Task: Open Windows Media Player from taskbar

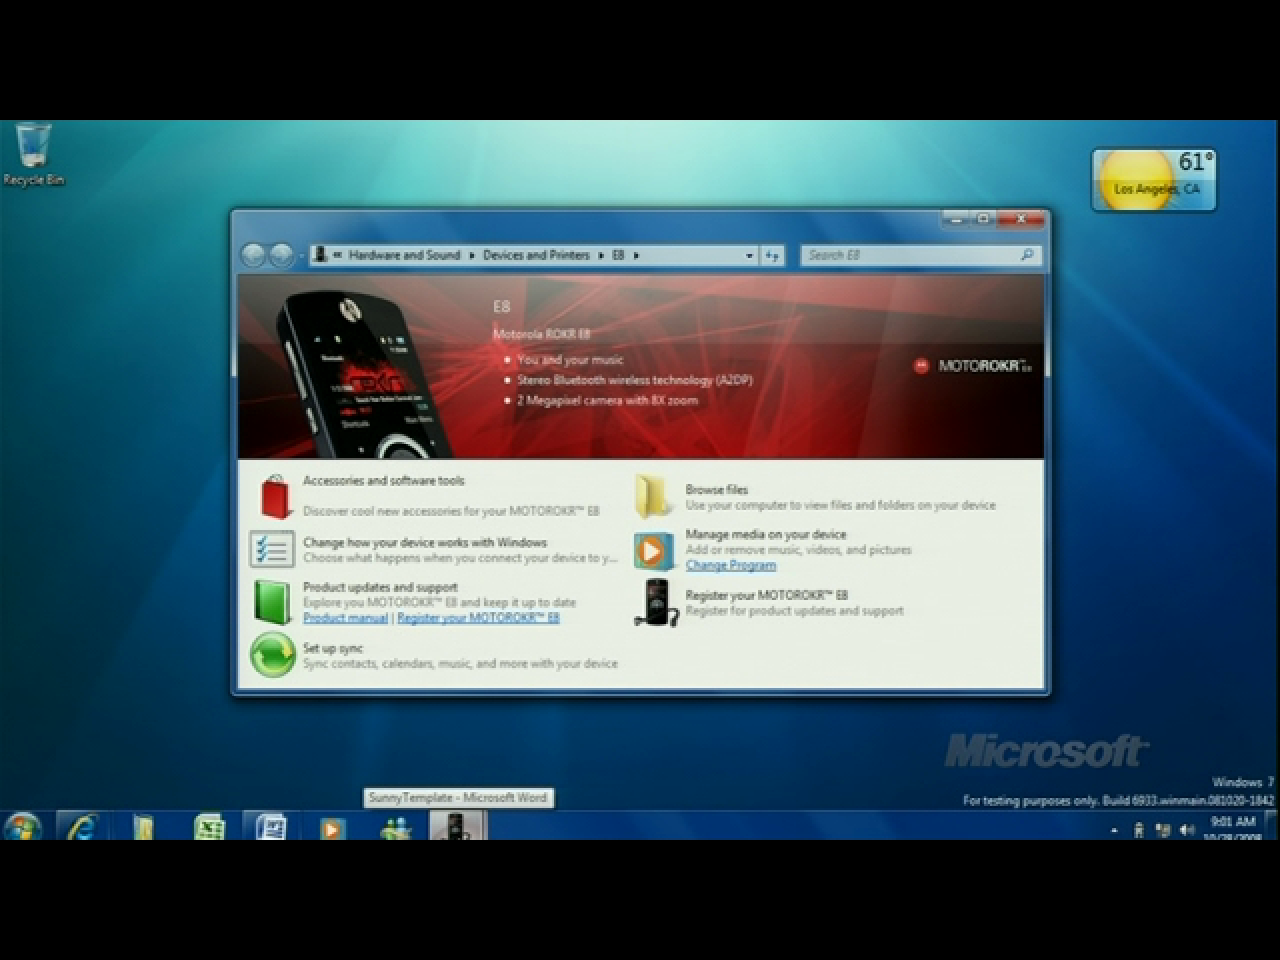Action: (x=332, y=828)
